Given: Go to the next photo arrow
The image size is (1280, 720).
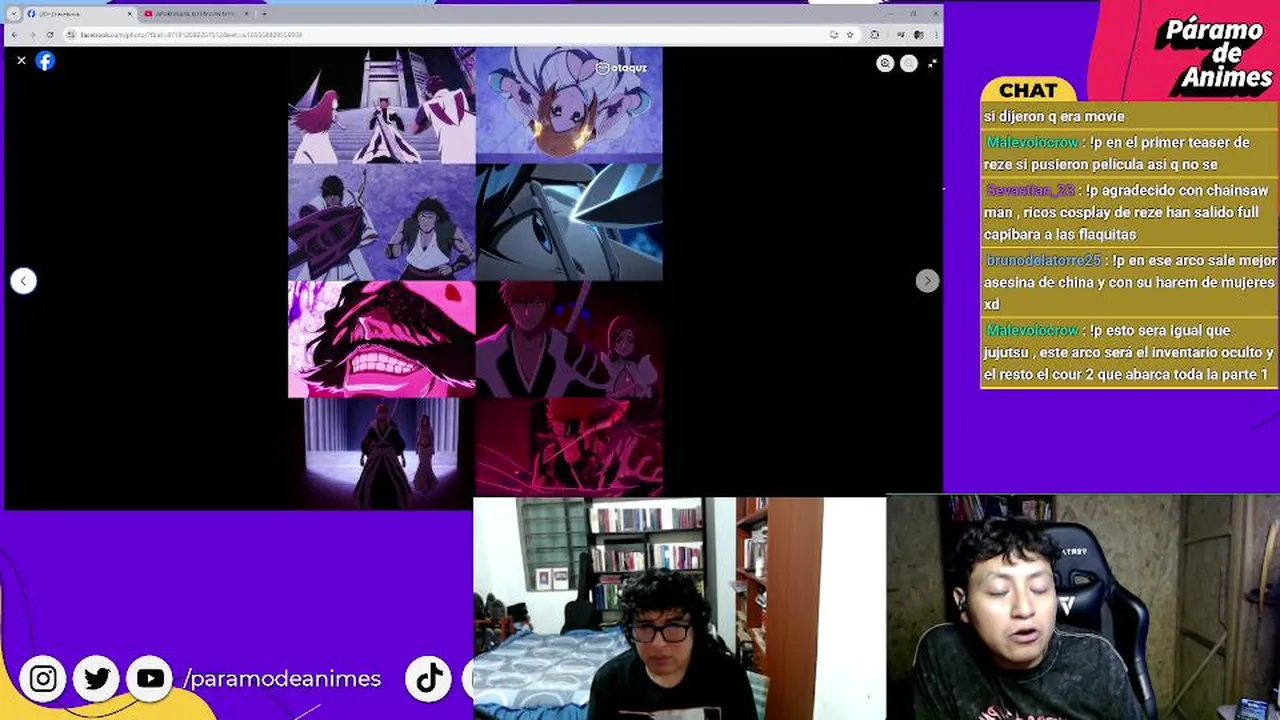Looking at the screenshot, I should click(x=927, y=281).
